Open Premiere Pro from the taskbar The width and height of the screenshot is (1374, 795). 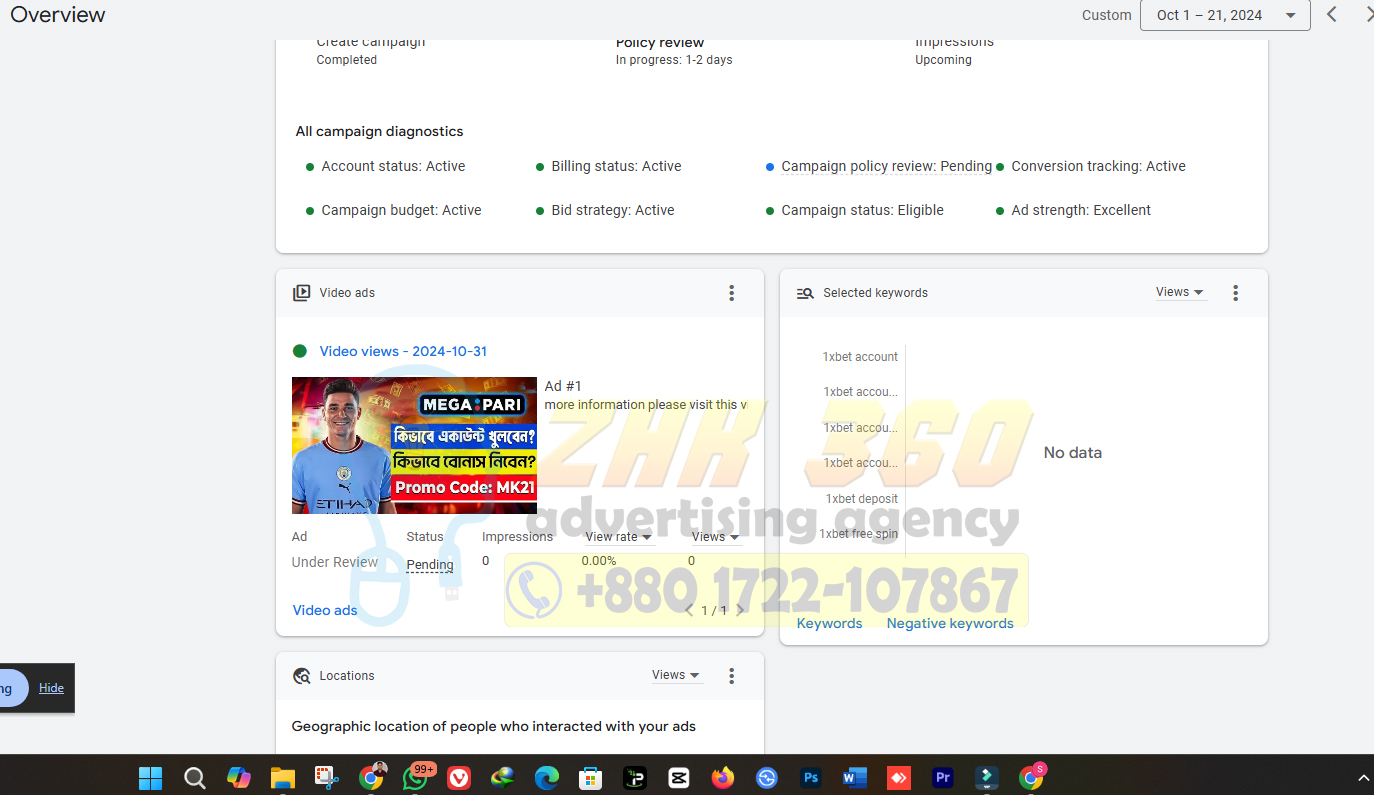pyautogui.click(x=943, y=777)
